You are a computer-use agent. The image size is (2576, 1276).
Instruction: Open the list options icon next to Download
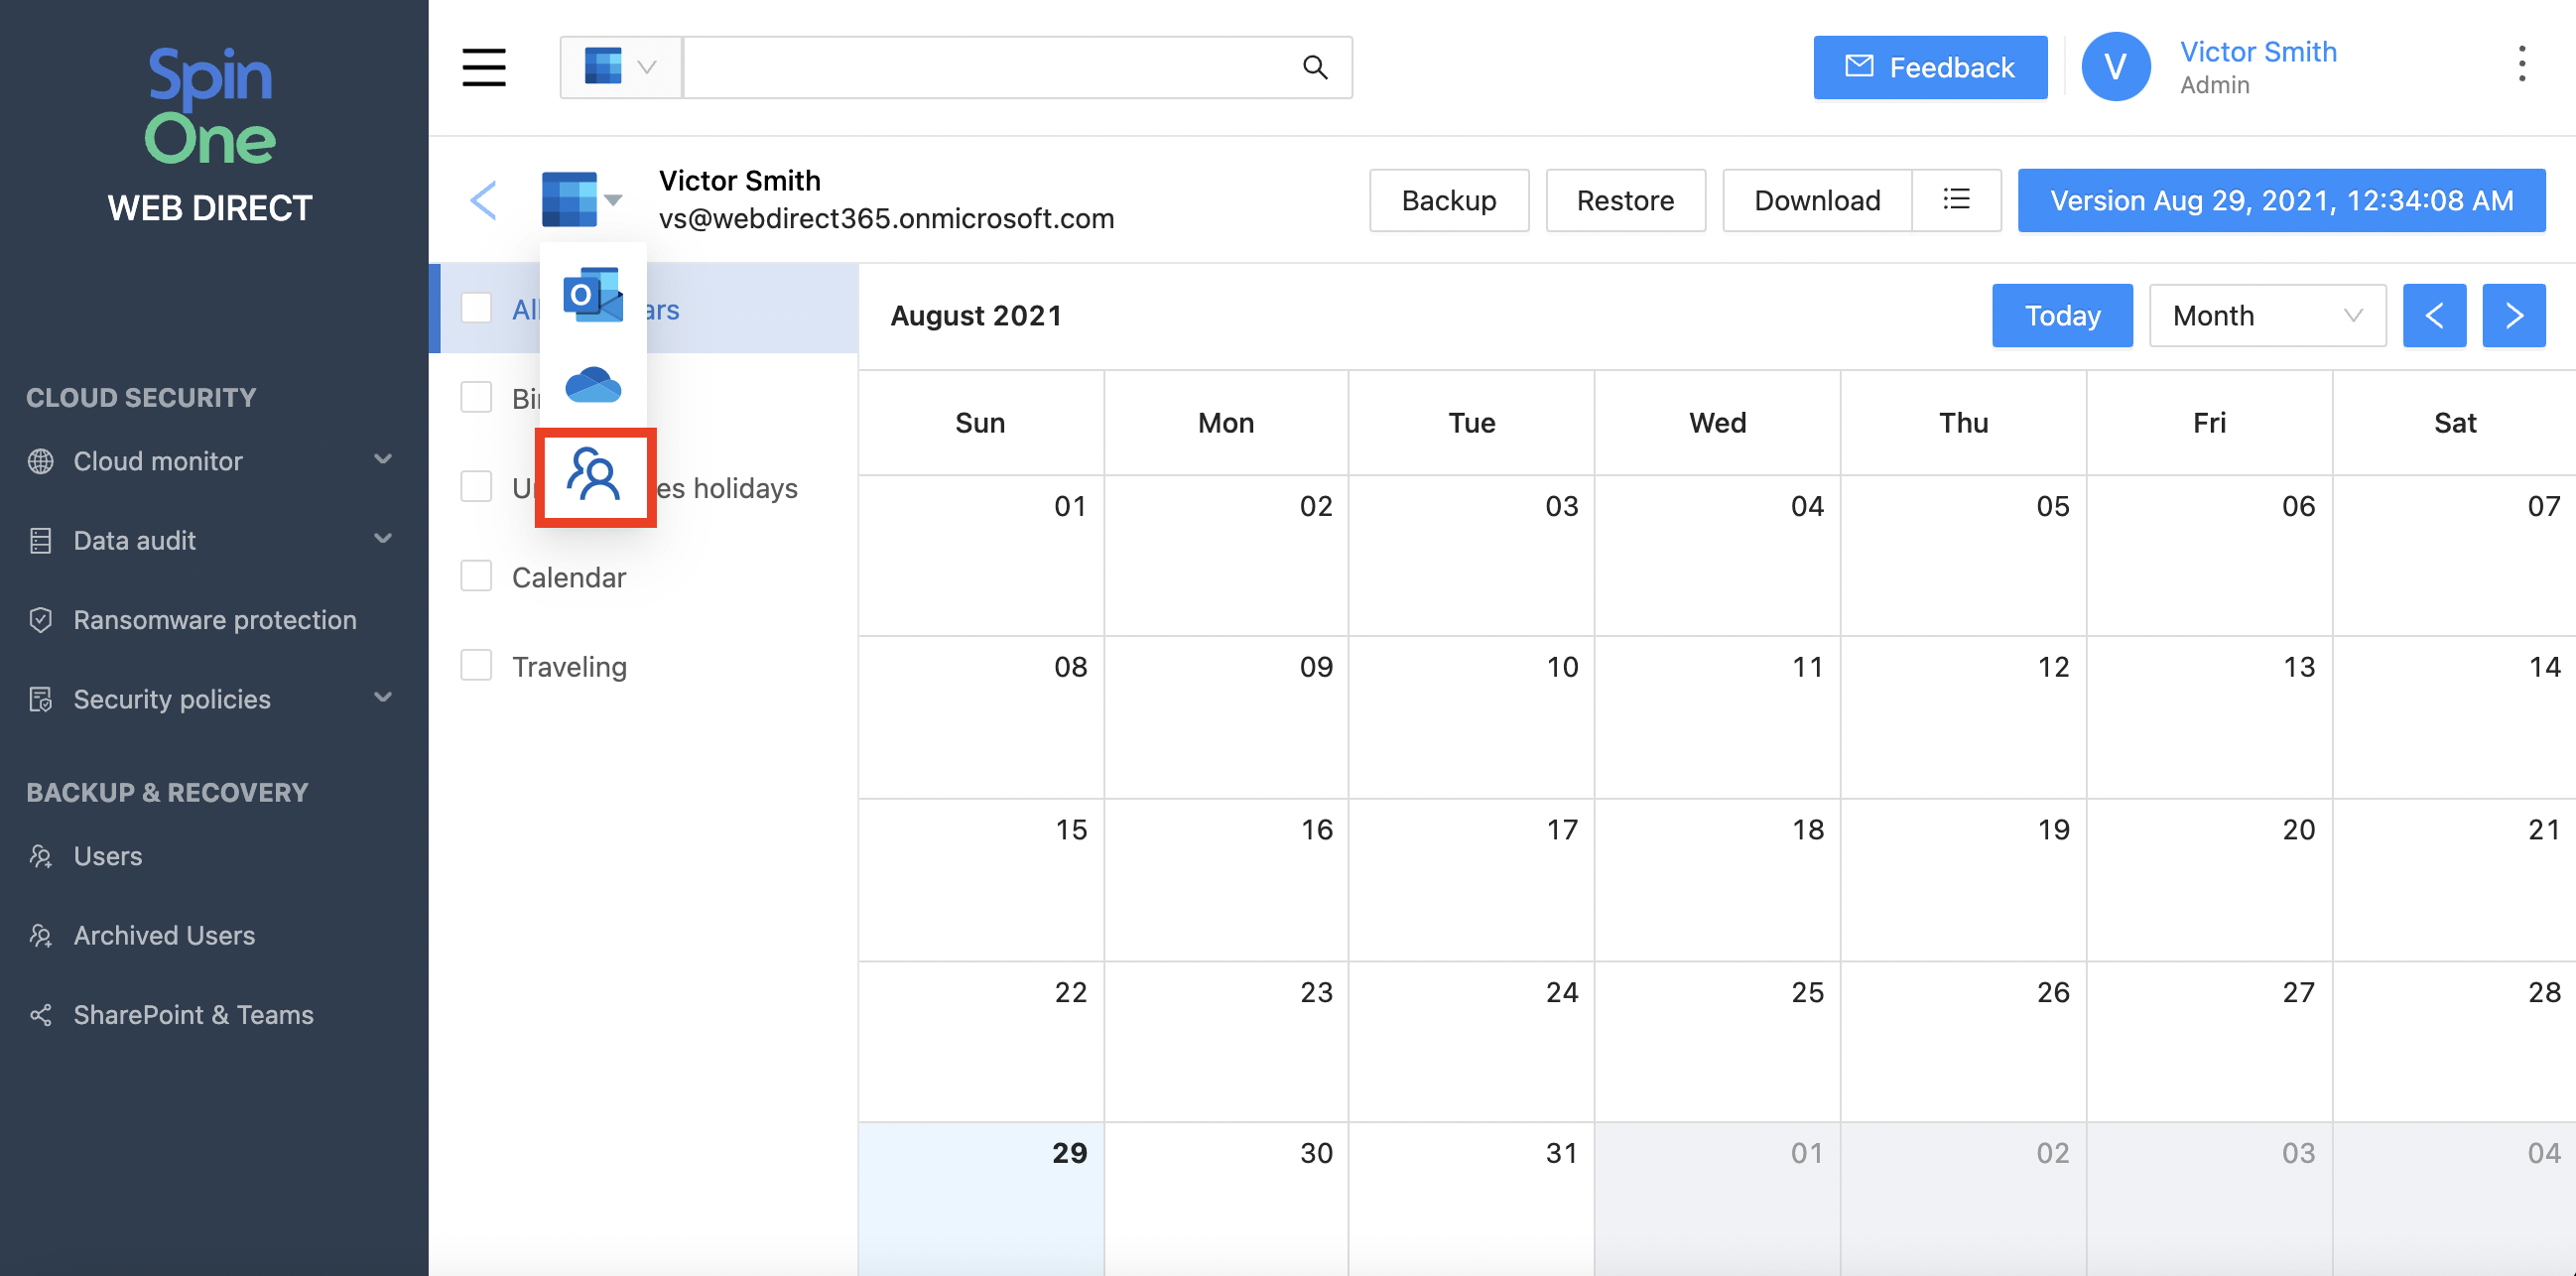(x=1955, y=200)
